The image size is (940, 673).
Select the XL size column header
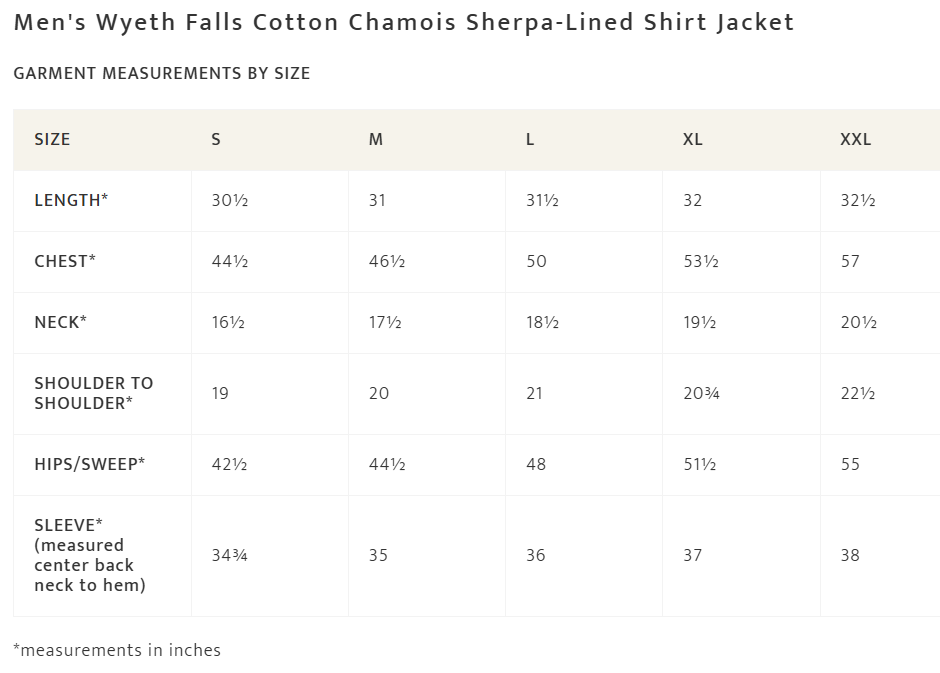point(693,140)
